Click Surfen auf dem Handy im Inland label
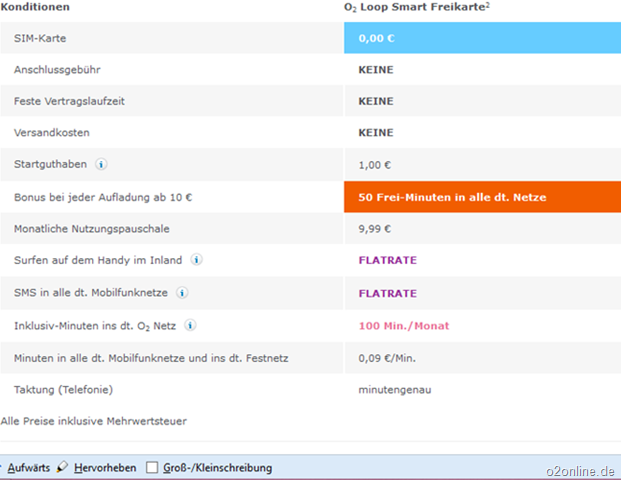The width and height of the screenshot is (621, 480). [98, 260]
